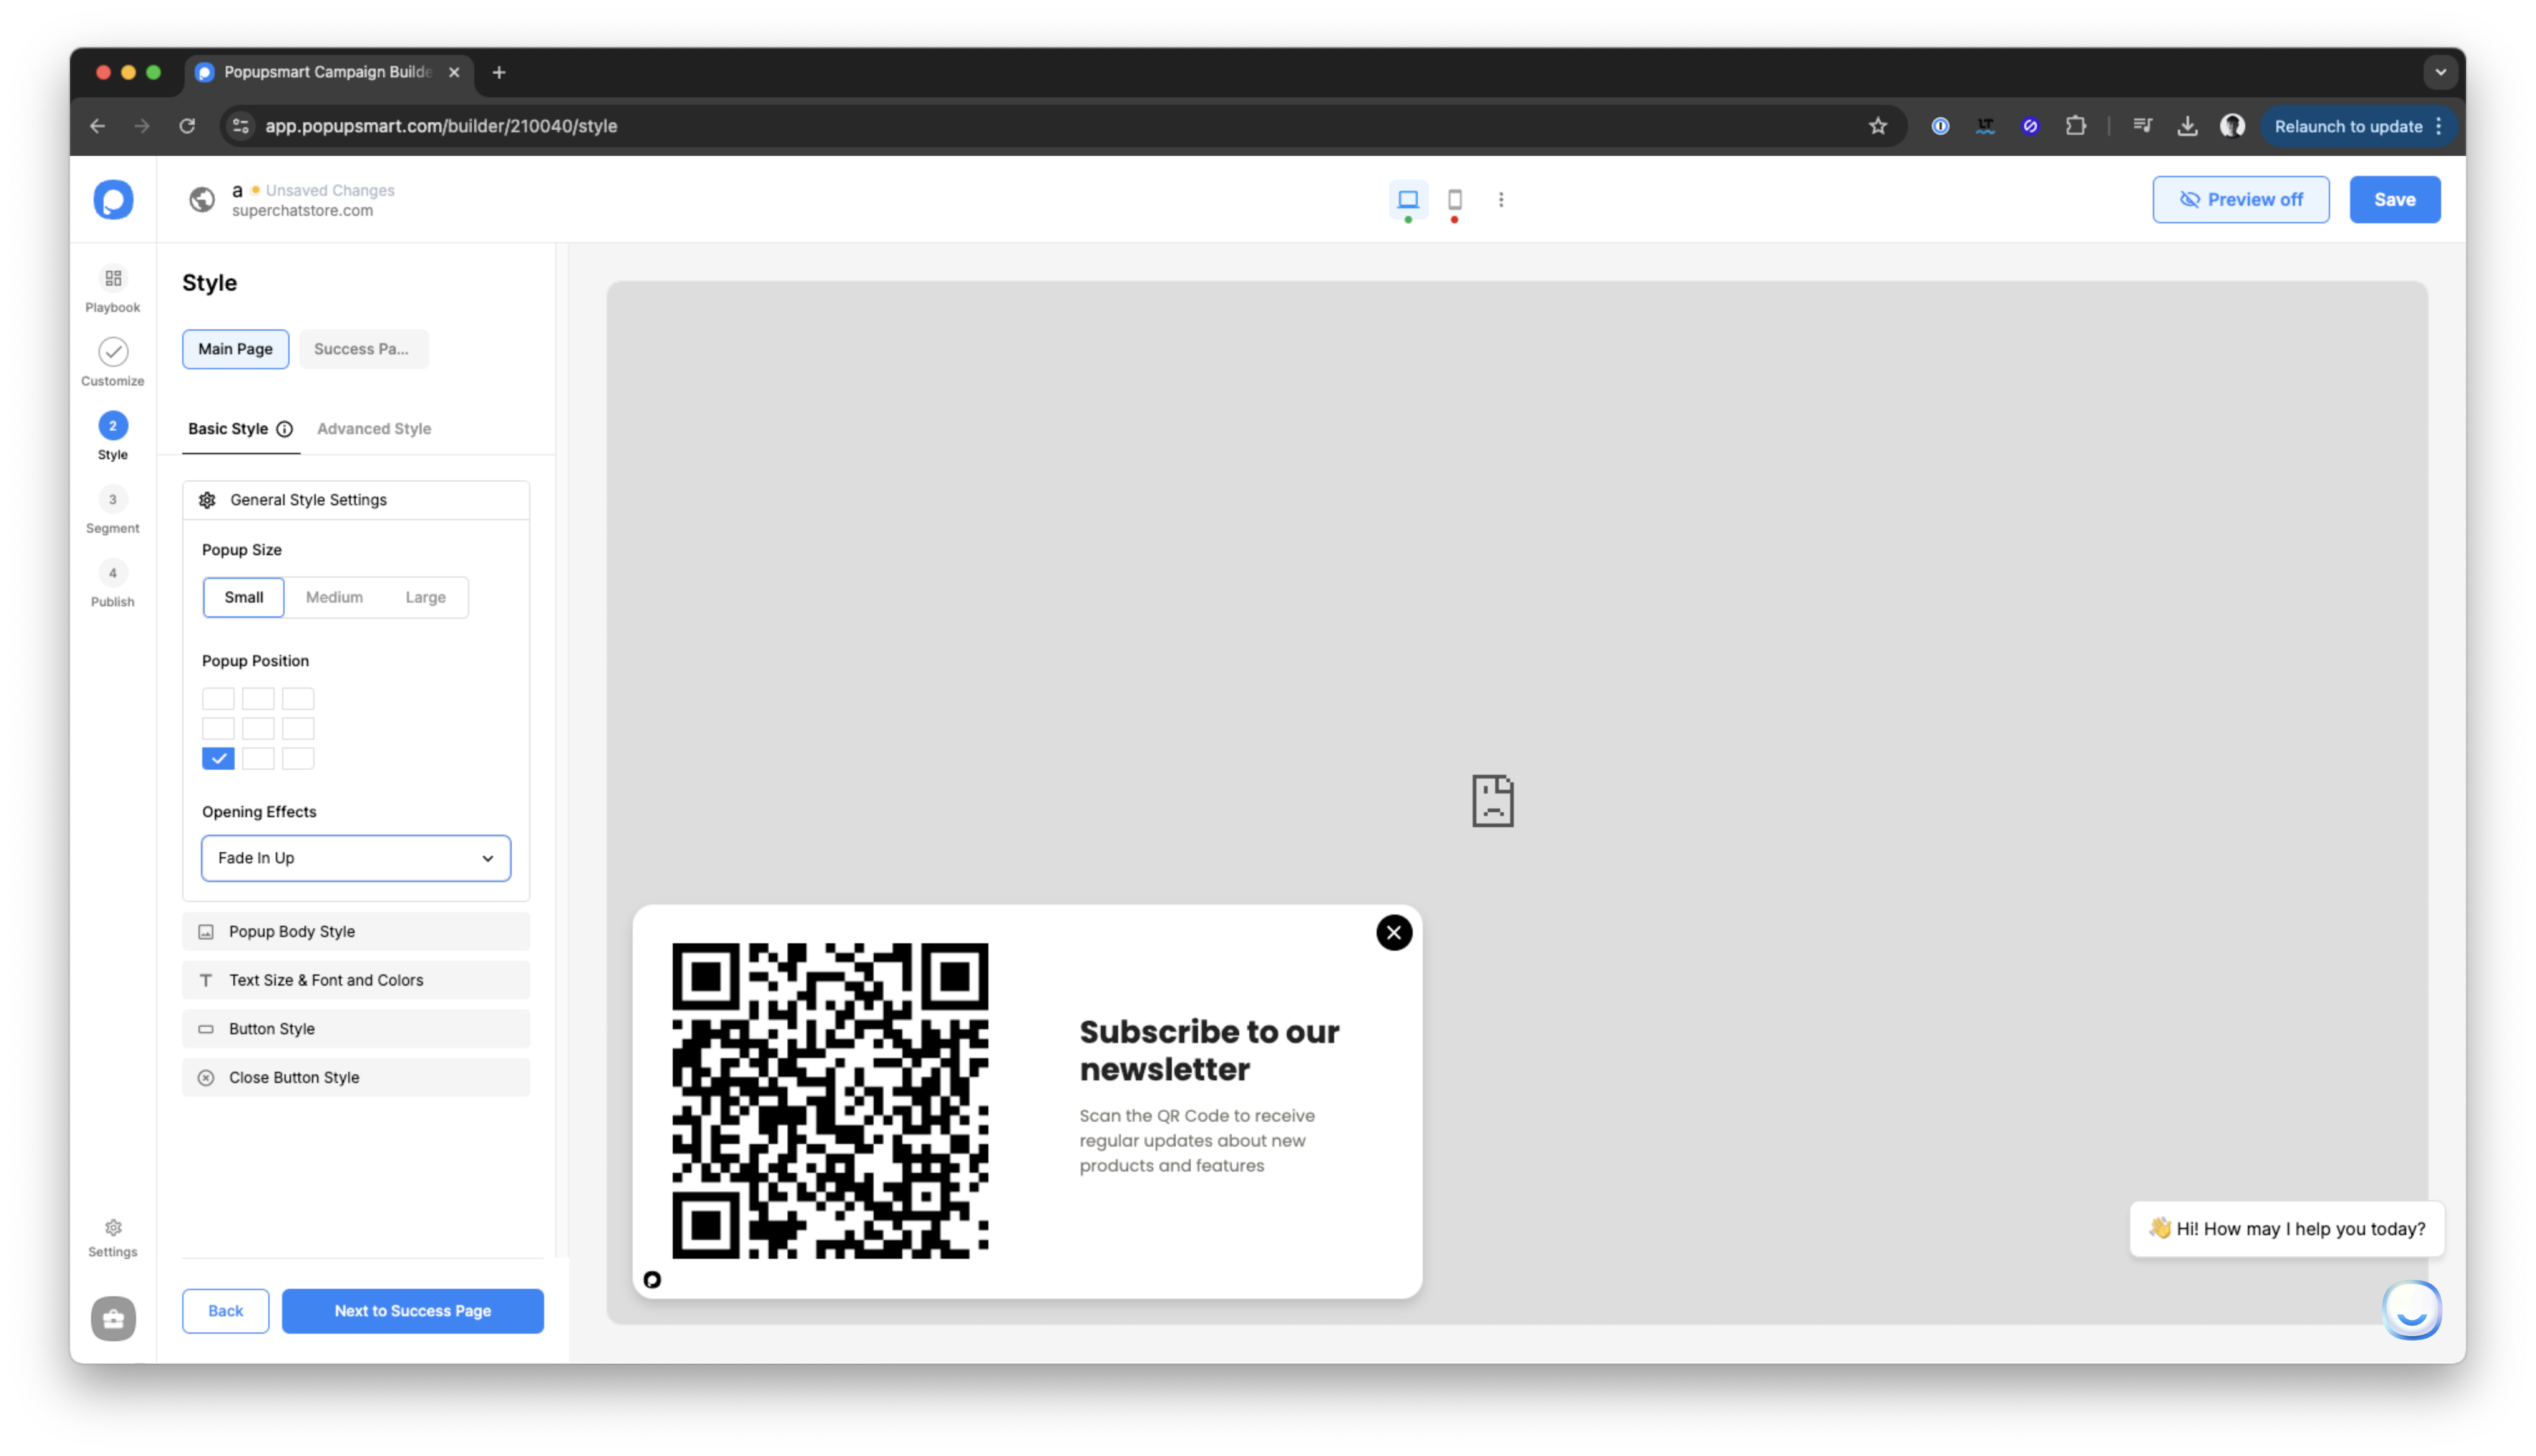Open the three-dot more options menu
2536x1456 pixels.
pyautogui.click(x=1500, y=200)
